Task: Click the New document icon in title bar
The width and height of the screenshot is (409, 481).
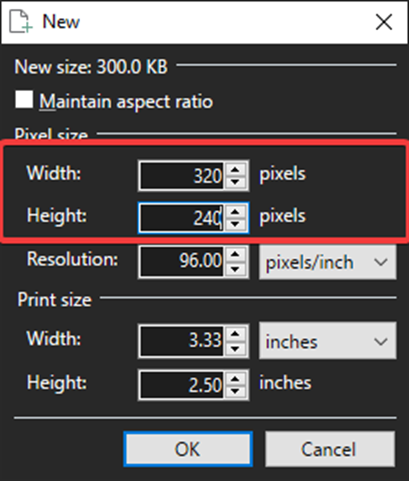Action: click(20, 22)
